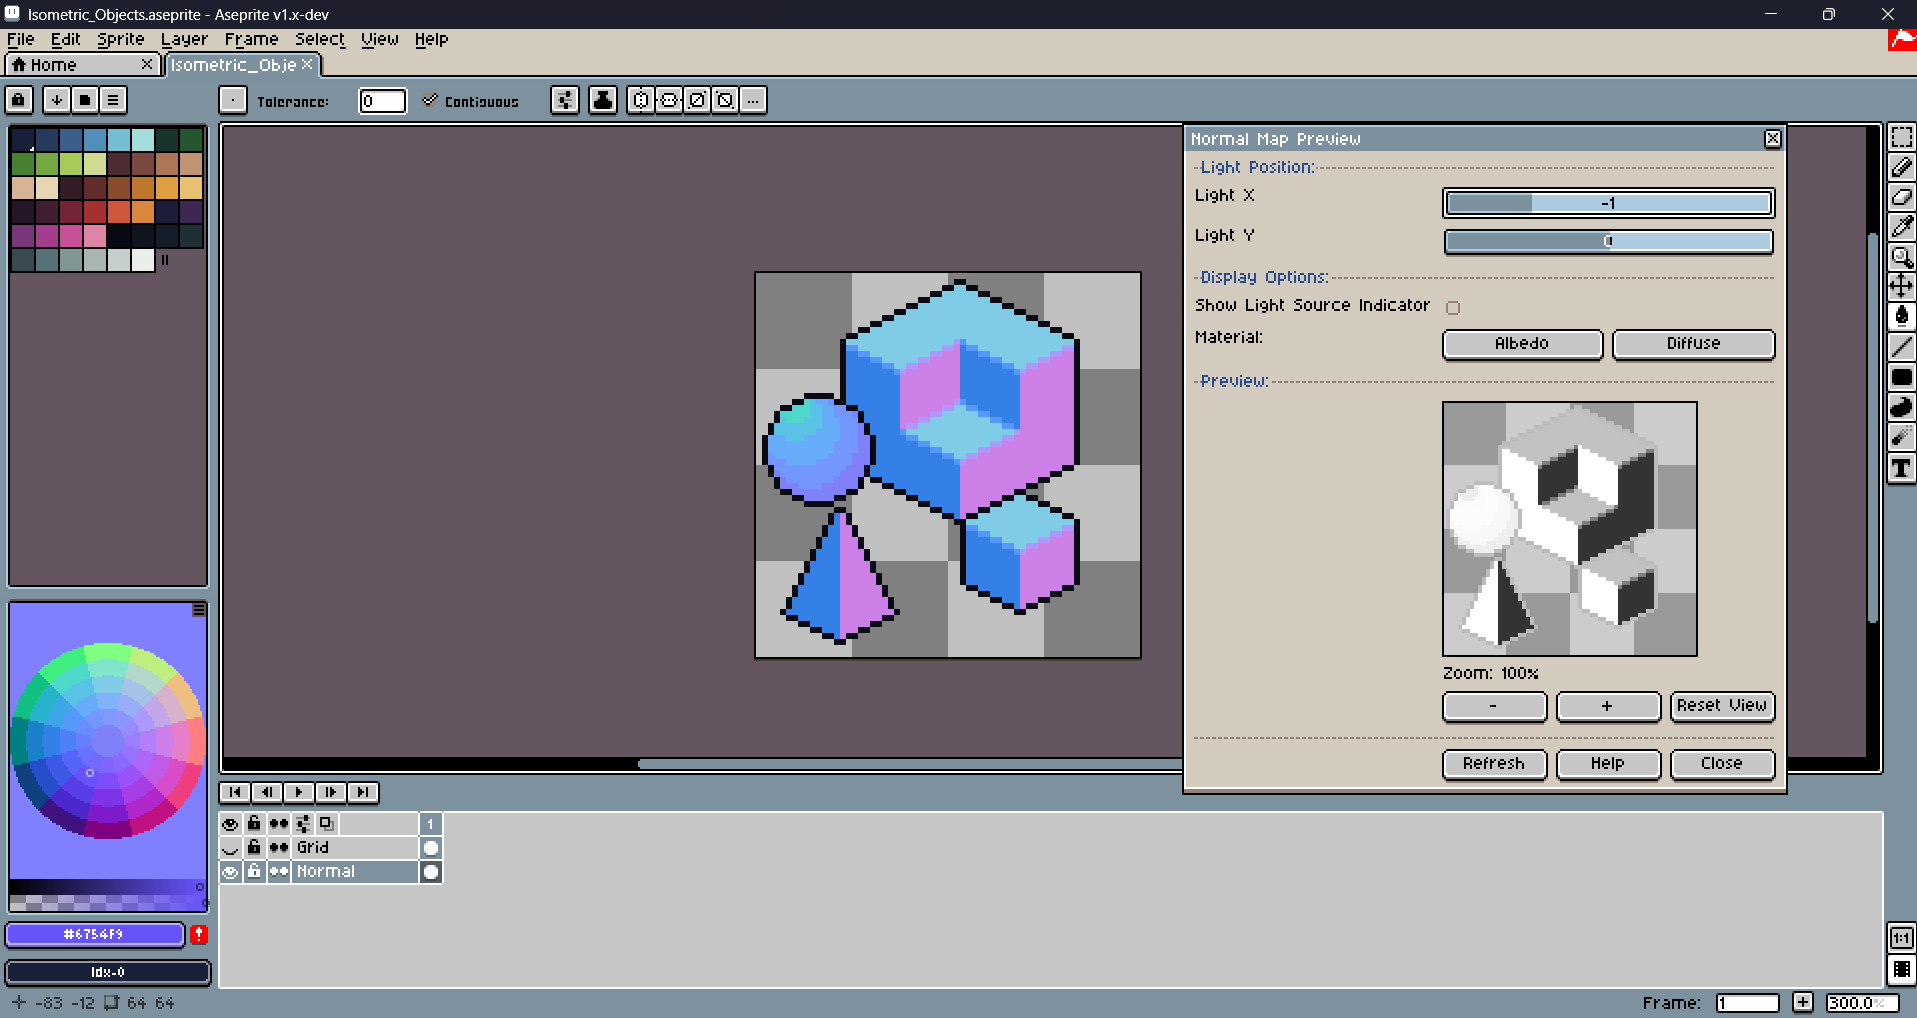This screenshot has height=1018, width=1917.
Task: Click the diagonal symmetry slash icon
Action: click(x=697, y=100)
